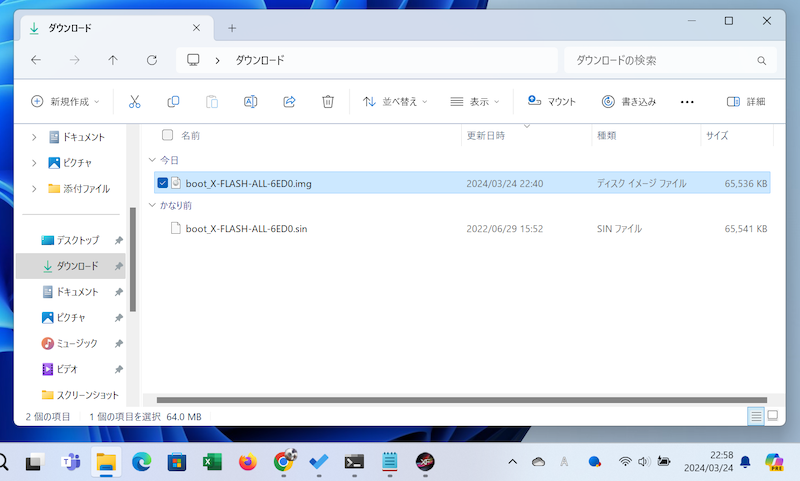Uncheck the boot_X-FLASH-ALL-6ED0.img file checkbox
The width and height of the screenshot is (800, 481).
pyautogui.click(x=163, y=183)
